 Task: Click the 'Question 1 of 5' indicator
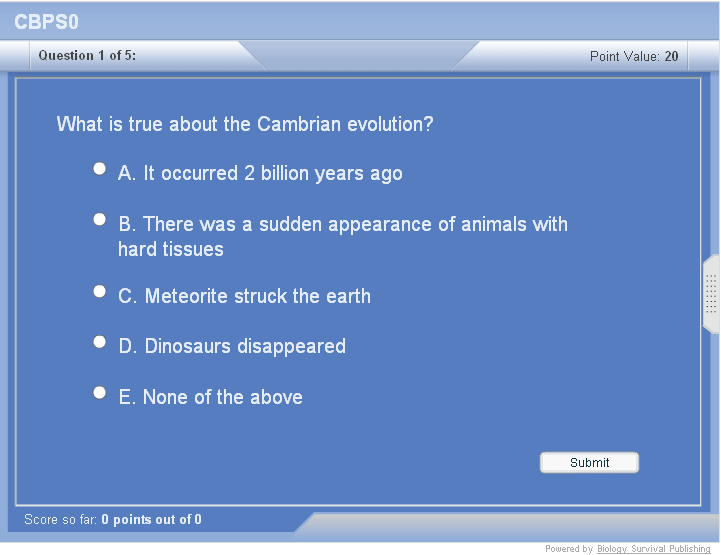tap(87, 56)
